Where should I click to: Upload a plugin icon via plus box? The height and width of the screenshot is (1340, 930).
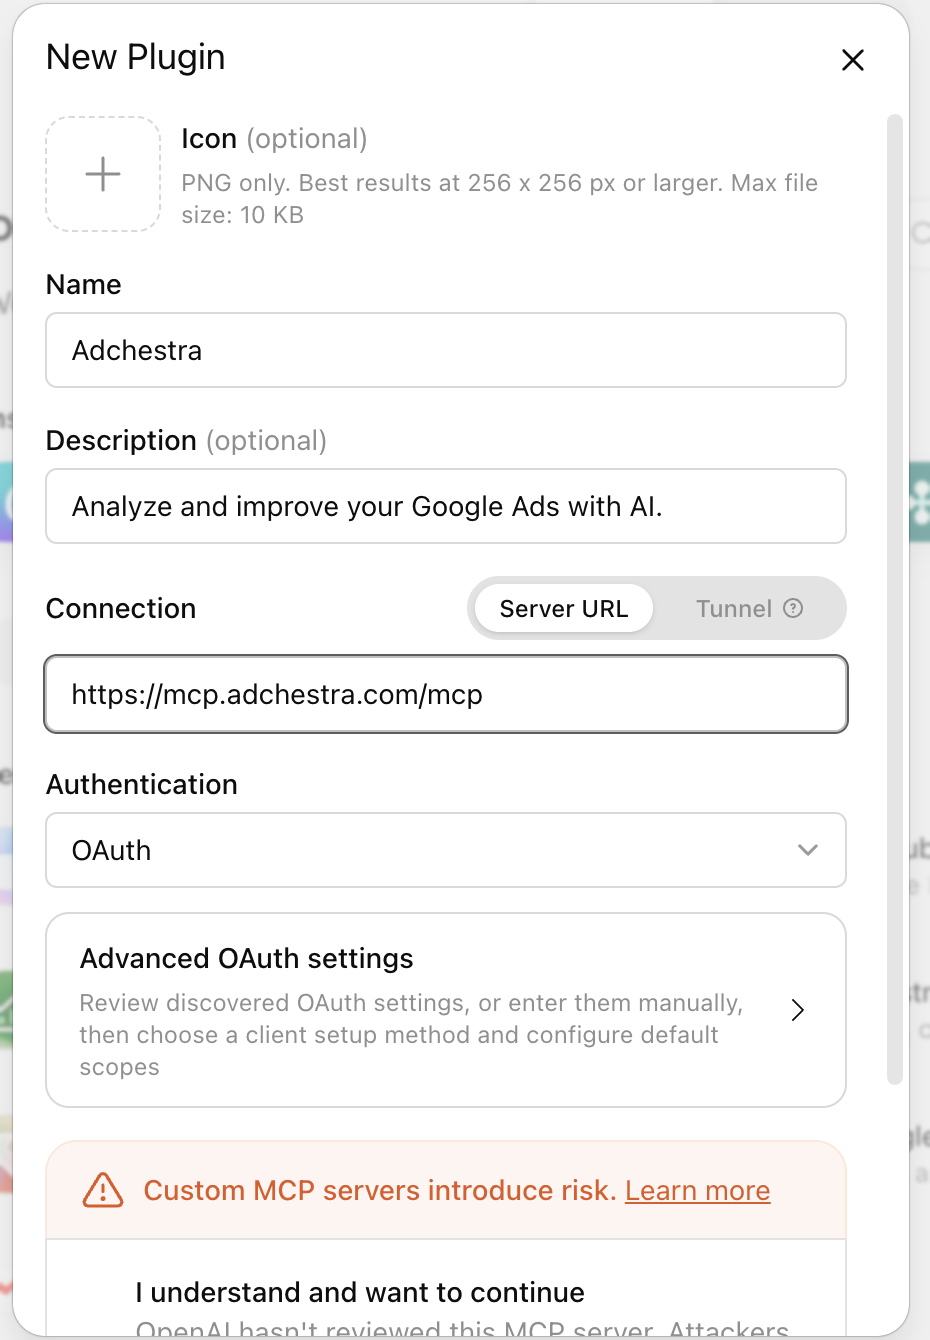pos(103,174)
